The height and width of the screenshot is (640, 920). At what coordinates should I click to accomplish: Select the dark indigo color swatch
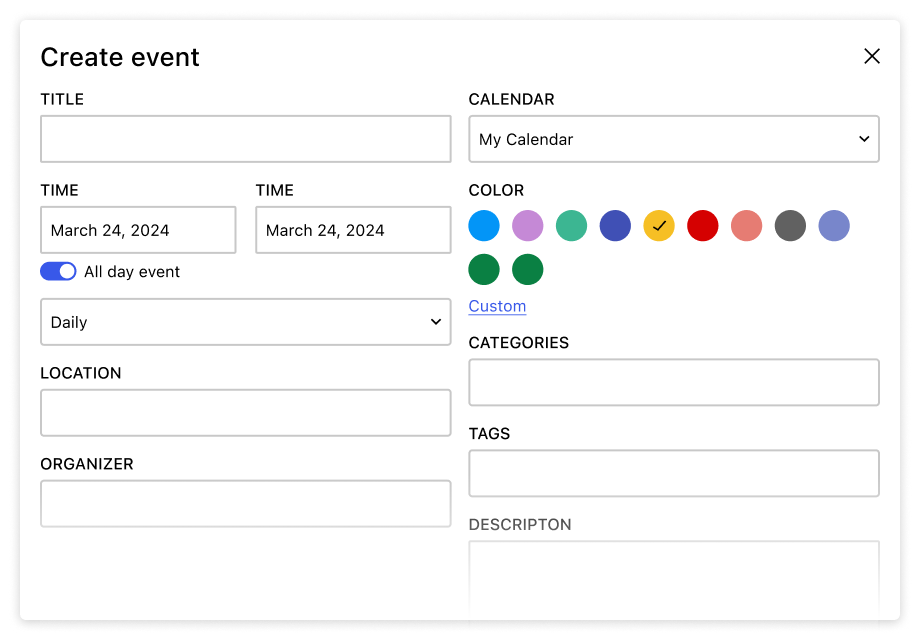[x=615, y=226]
